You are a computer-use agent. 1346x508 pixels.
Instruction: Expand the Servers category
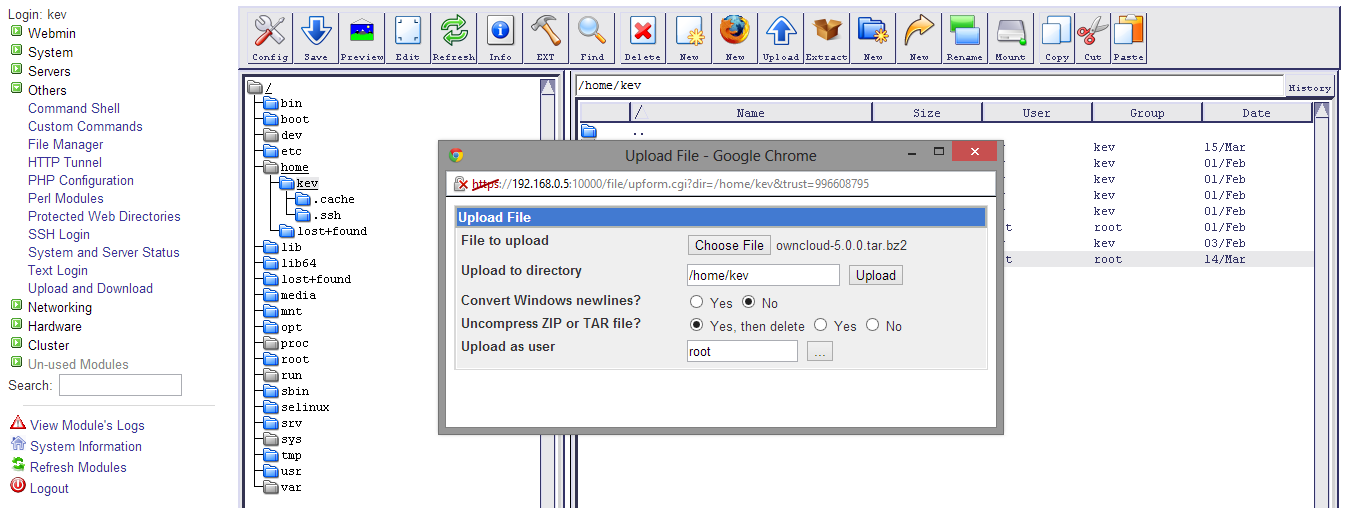tap(16, 71)
